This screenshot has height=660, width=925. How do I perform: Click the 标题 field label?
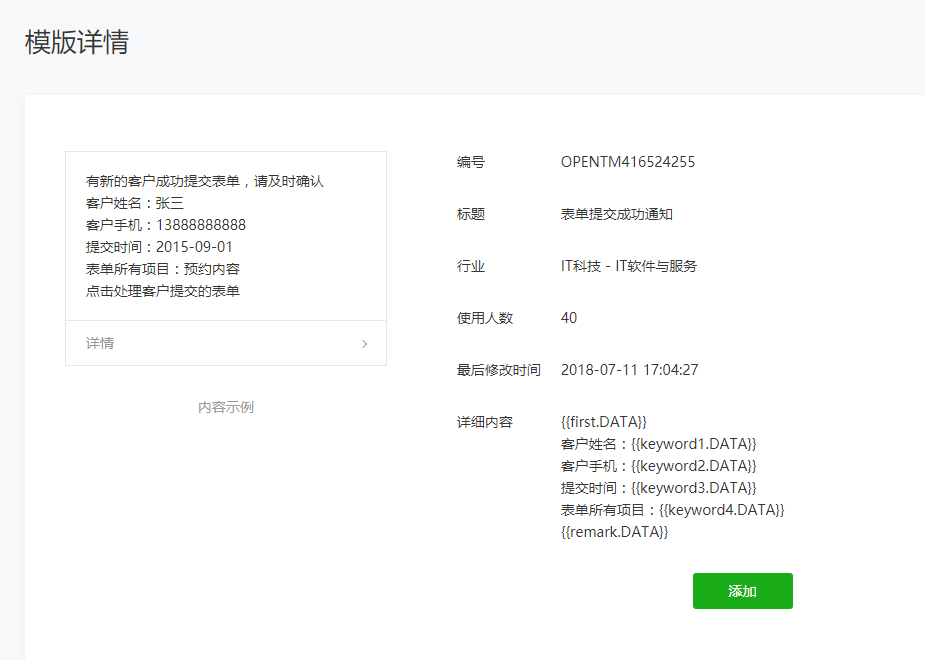click(x=471, y=214)
